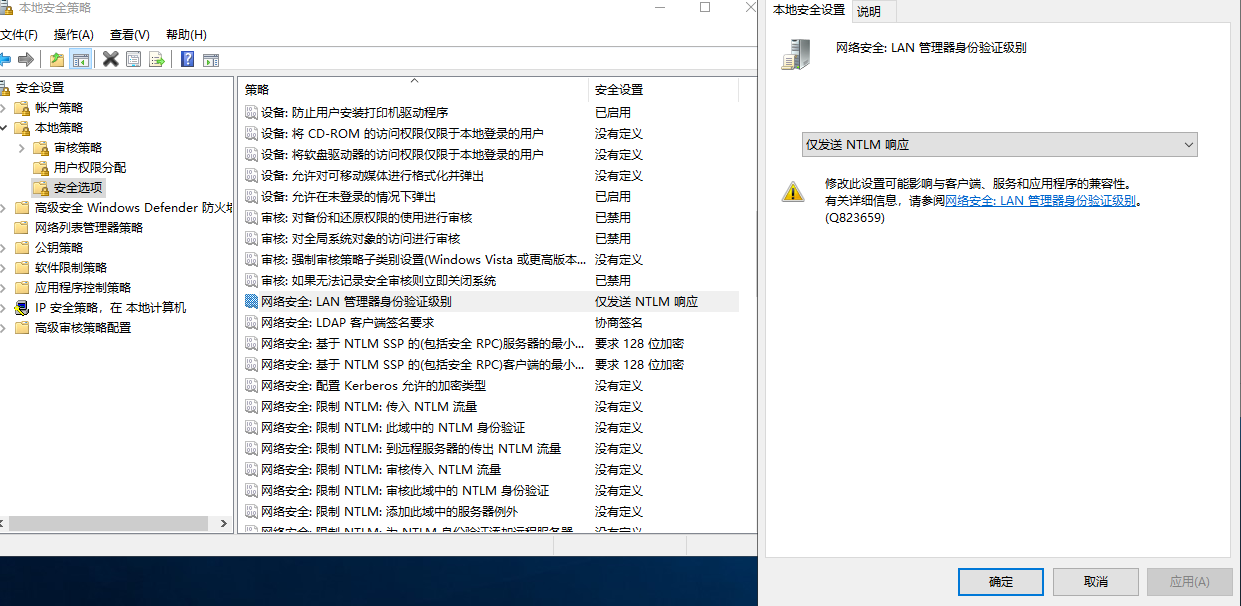
Task: Expand the 审核策略 tree node
Action: pos(22,148)
